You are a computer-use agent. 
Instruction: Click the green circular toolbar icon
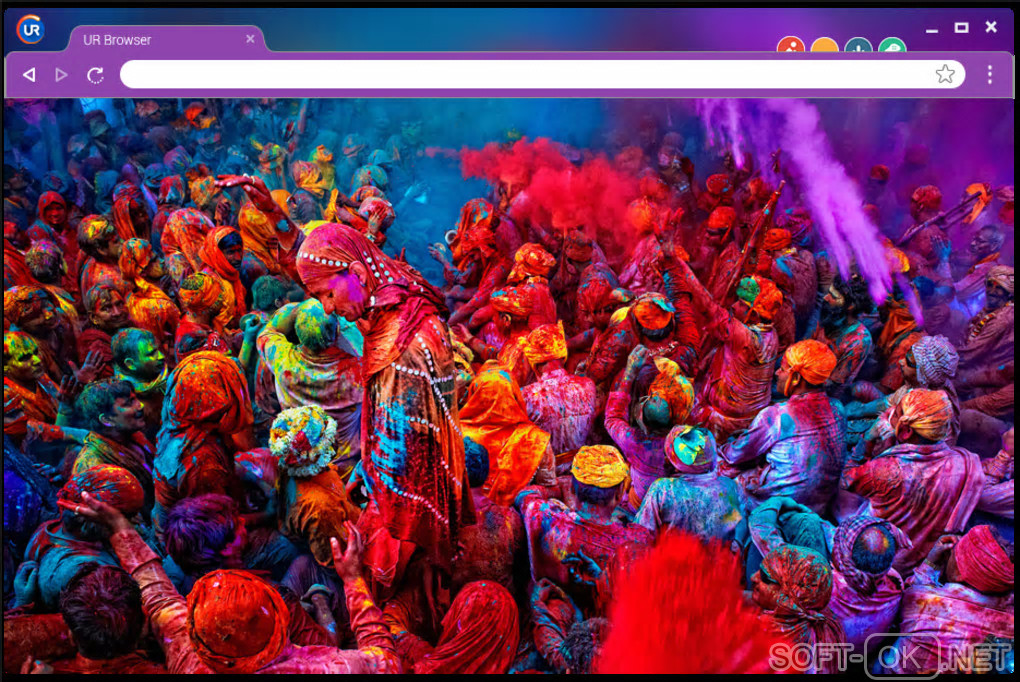point(892,44)
